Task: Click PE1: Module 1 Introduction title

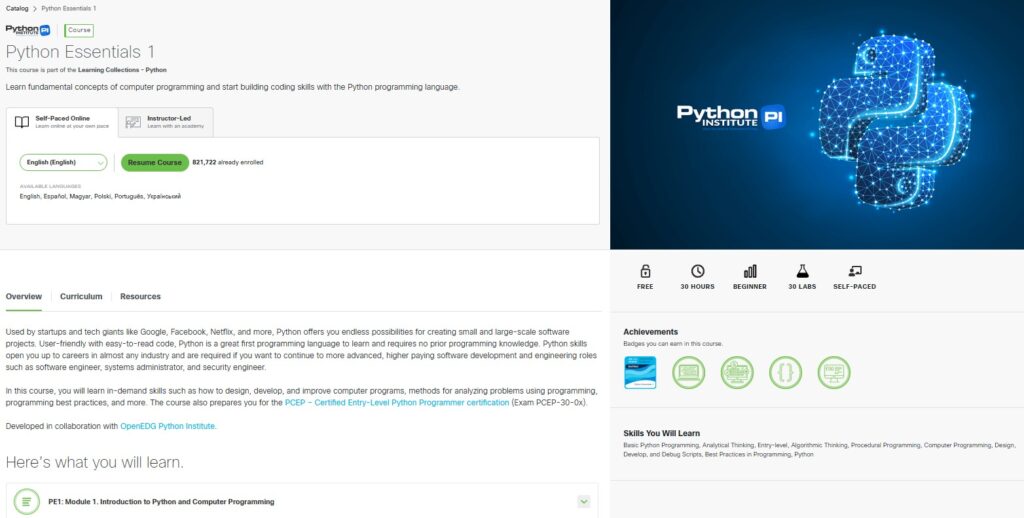Action: tap(161, 502)
